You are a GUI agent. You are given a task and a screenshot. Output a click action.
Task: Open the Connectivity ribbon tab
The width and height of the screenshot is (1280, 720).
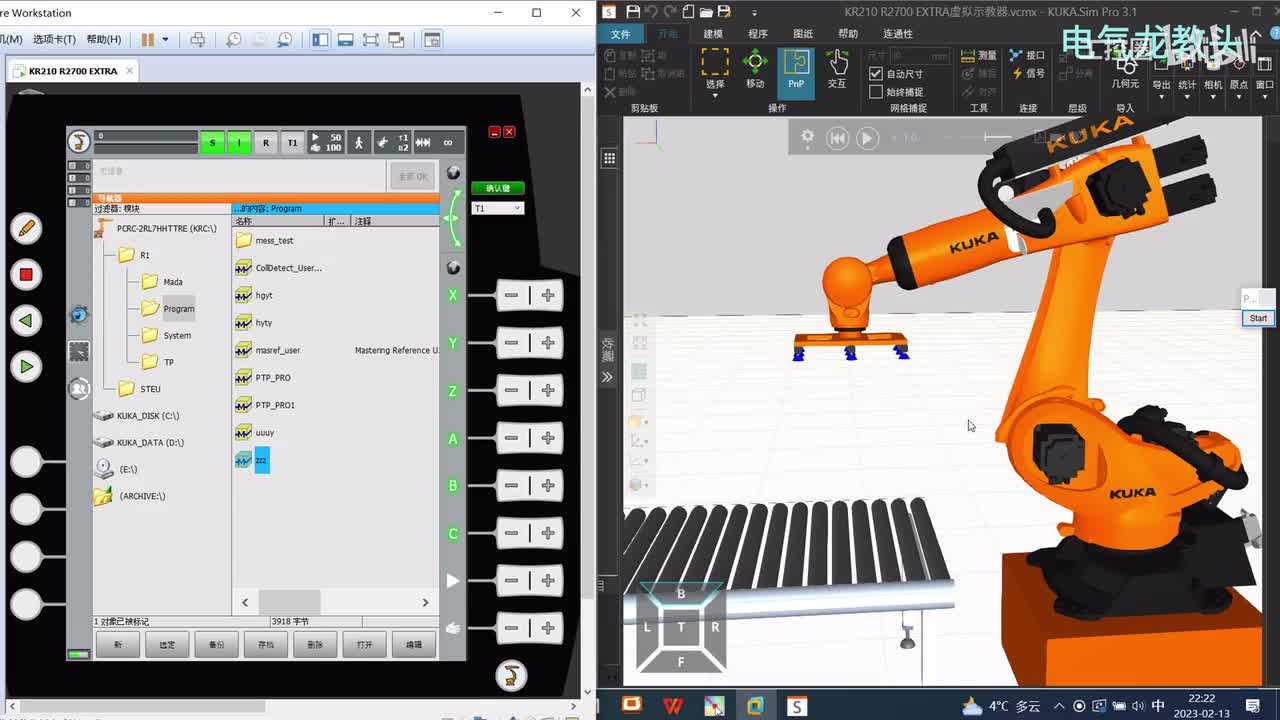[897, 34]
